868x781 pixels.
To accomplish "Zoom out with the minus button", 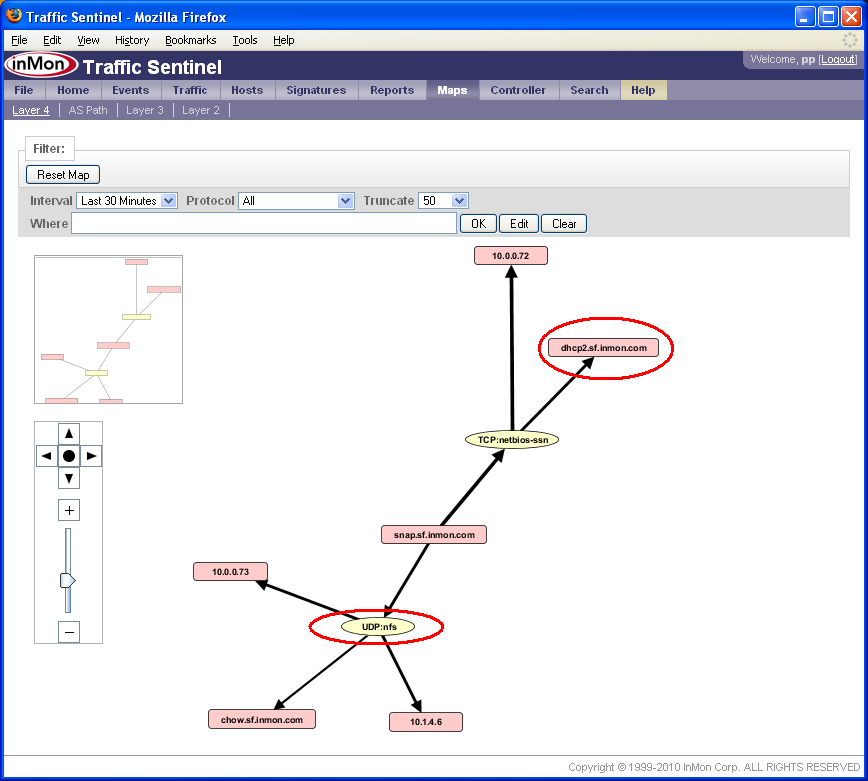I will 69,632.
